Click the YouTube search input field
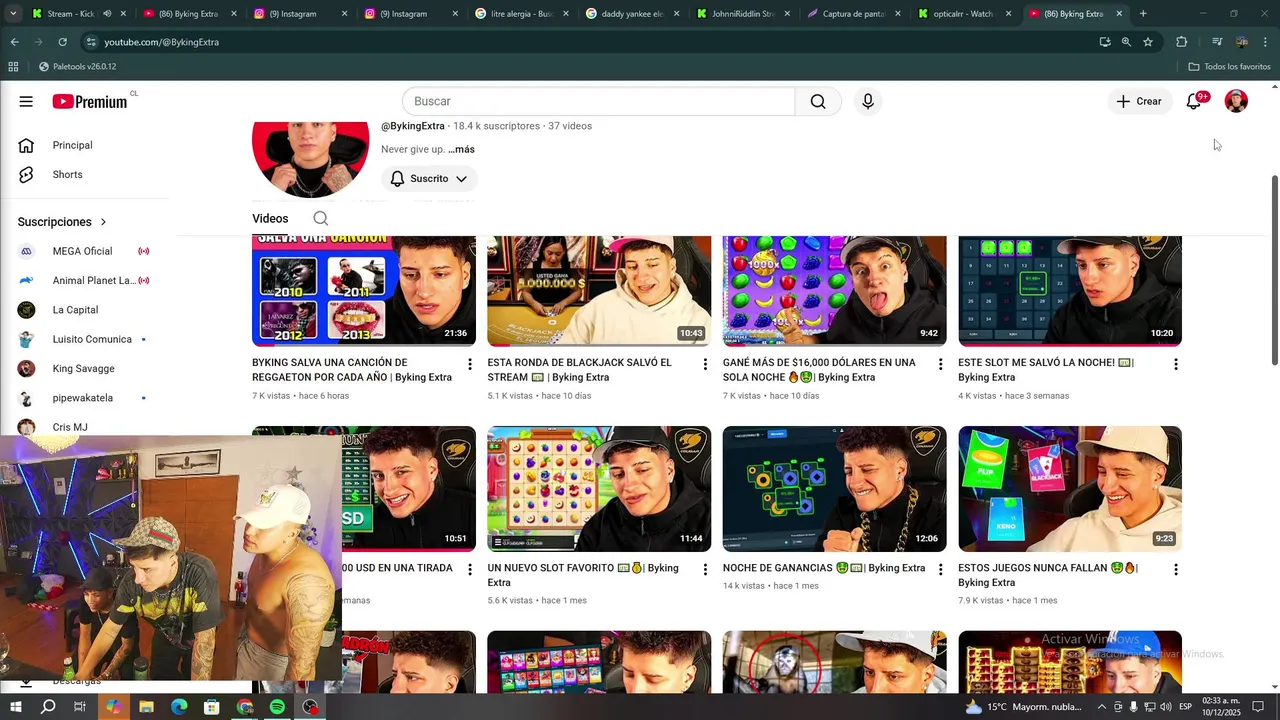The height and width of the screenshot is (720, 1280). click(598, 101)
